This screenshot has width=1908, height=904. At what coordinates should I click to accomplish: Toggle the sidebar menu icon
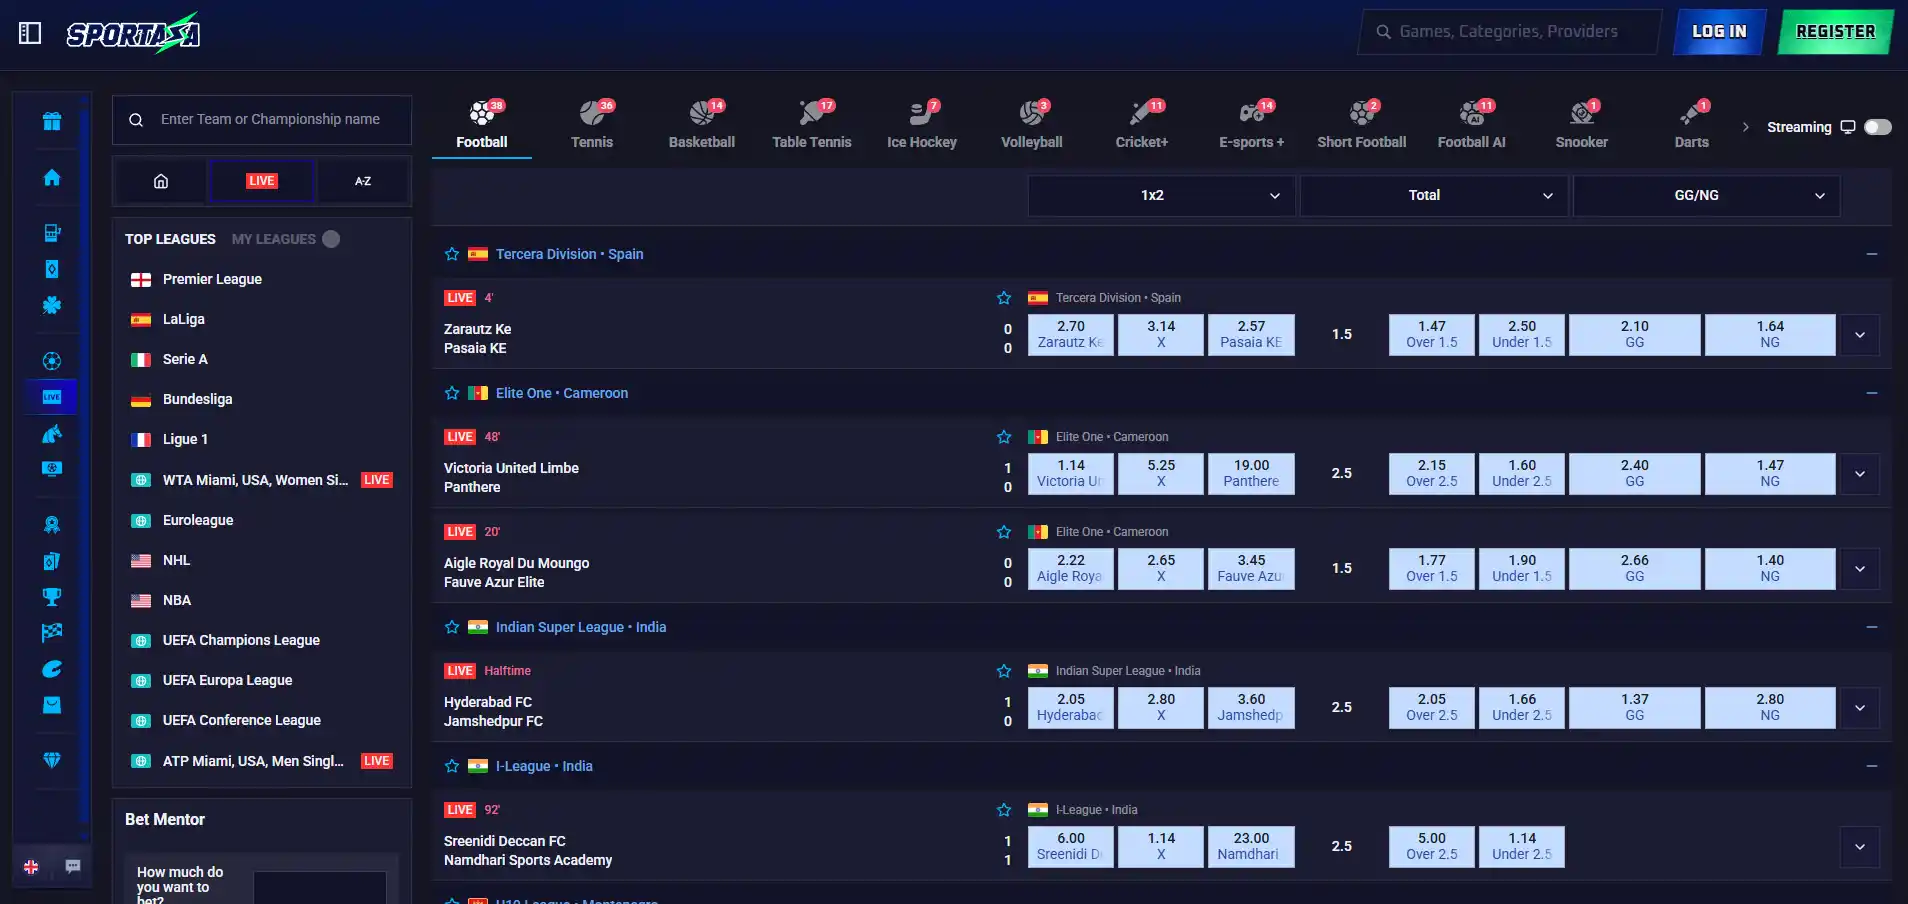pos(30,33)
